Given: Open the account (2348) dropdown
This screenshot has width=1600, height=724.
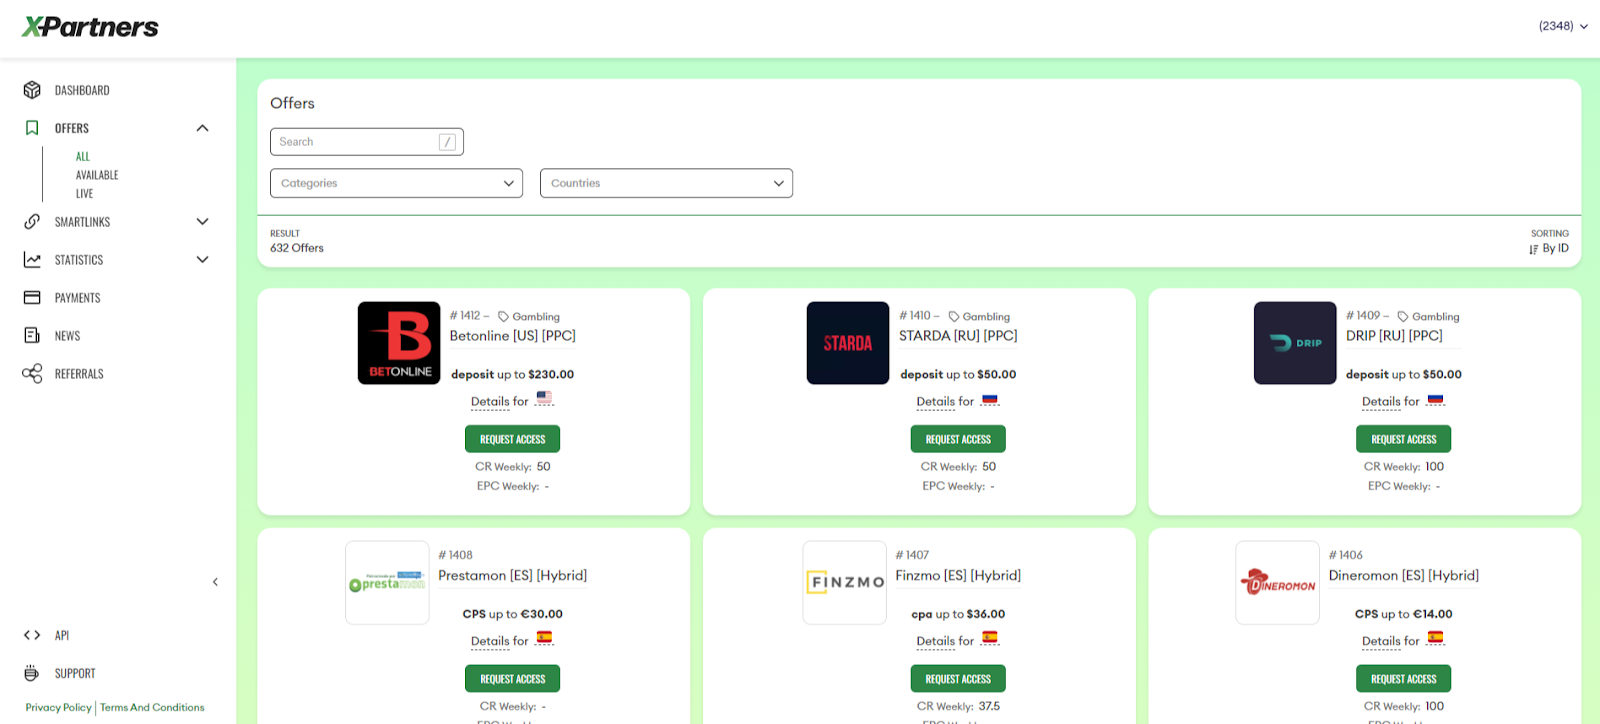Looking at the screenshot, I should click(1563, 26).
